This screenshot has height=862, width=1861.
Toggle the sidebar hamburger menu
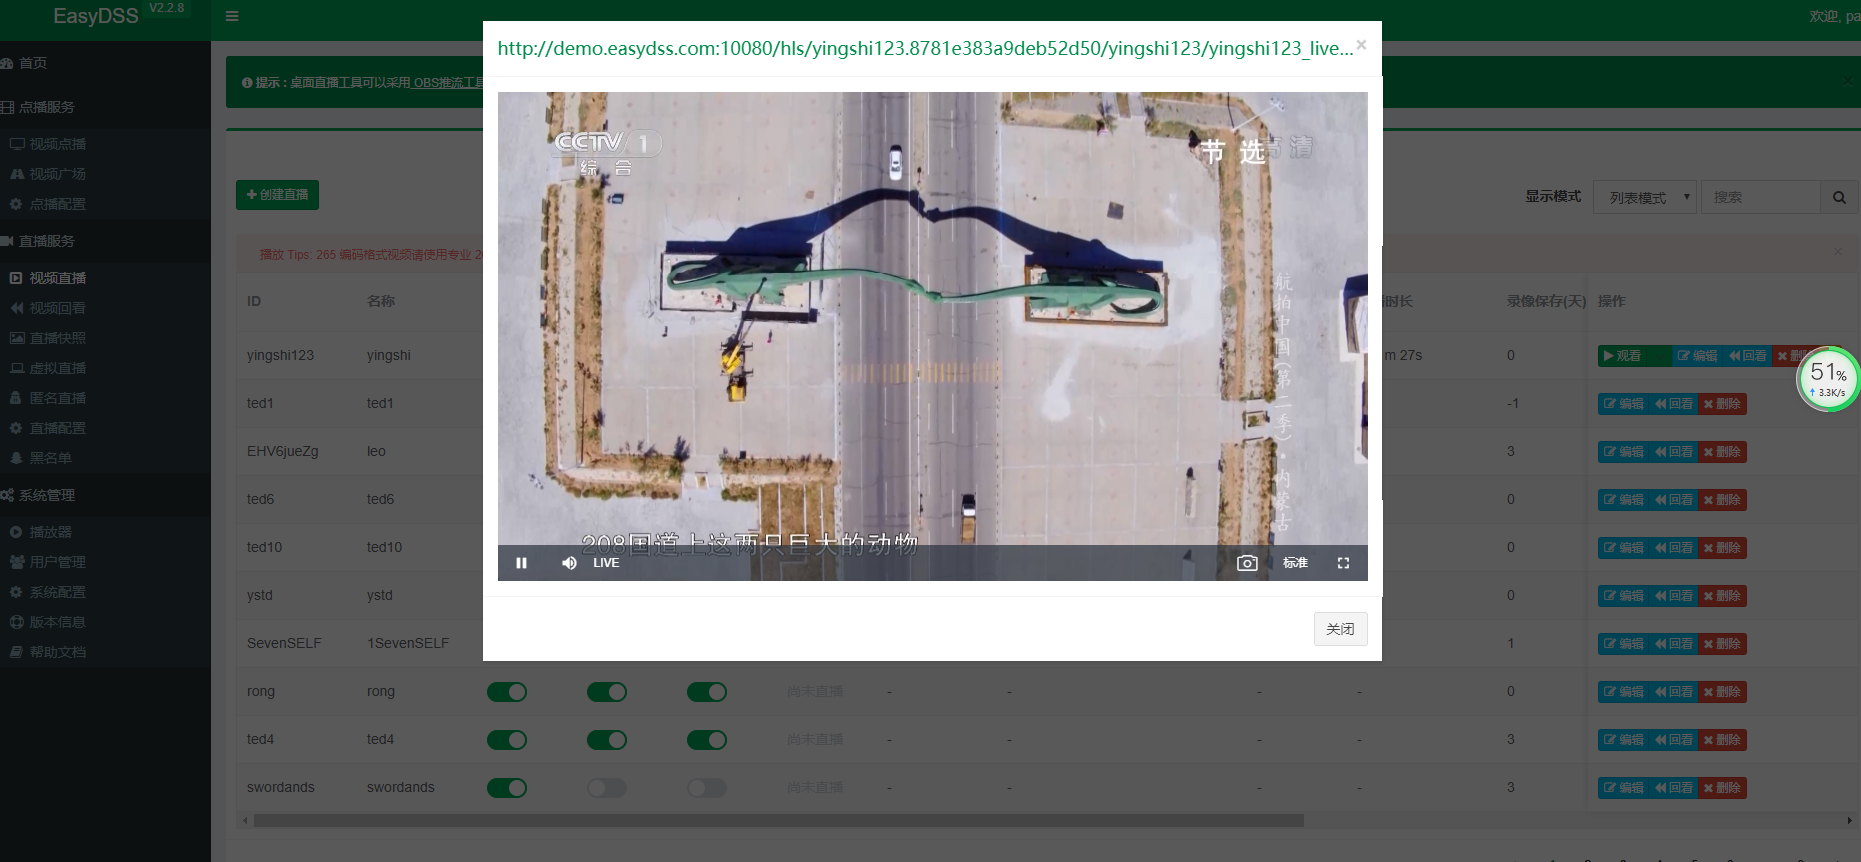[x=232, y=16]
